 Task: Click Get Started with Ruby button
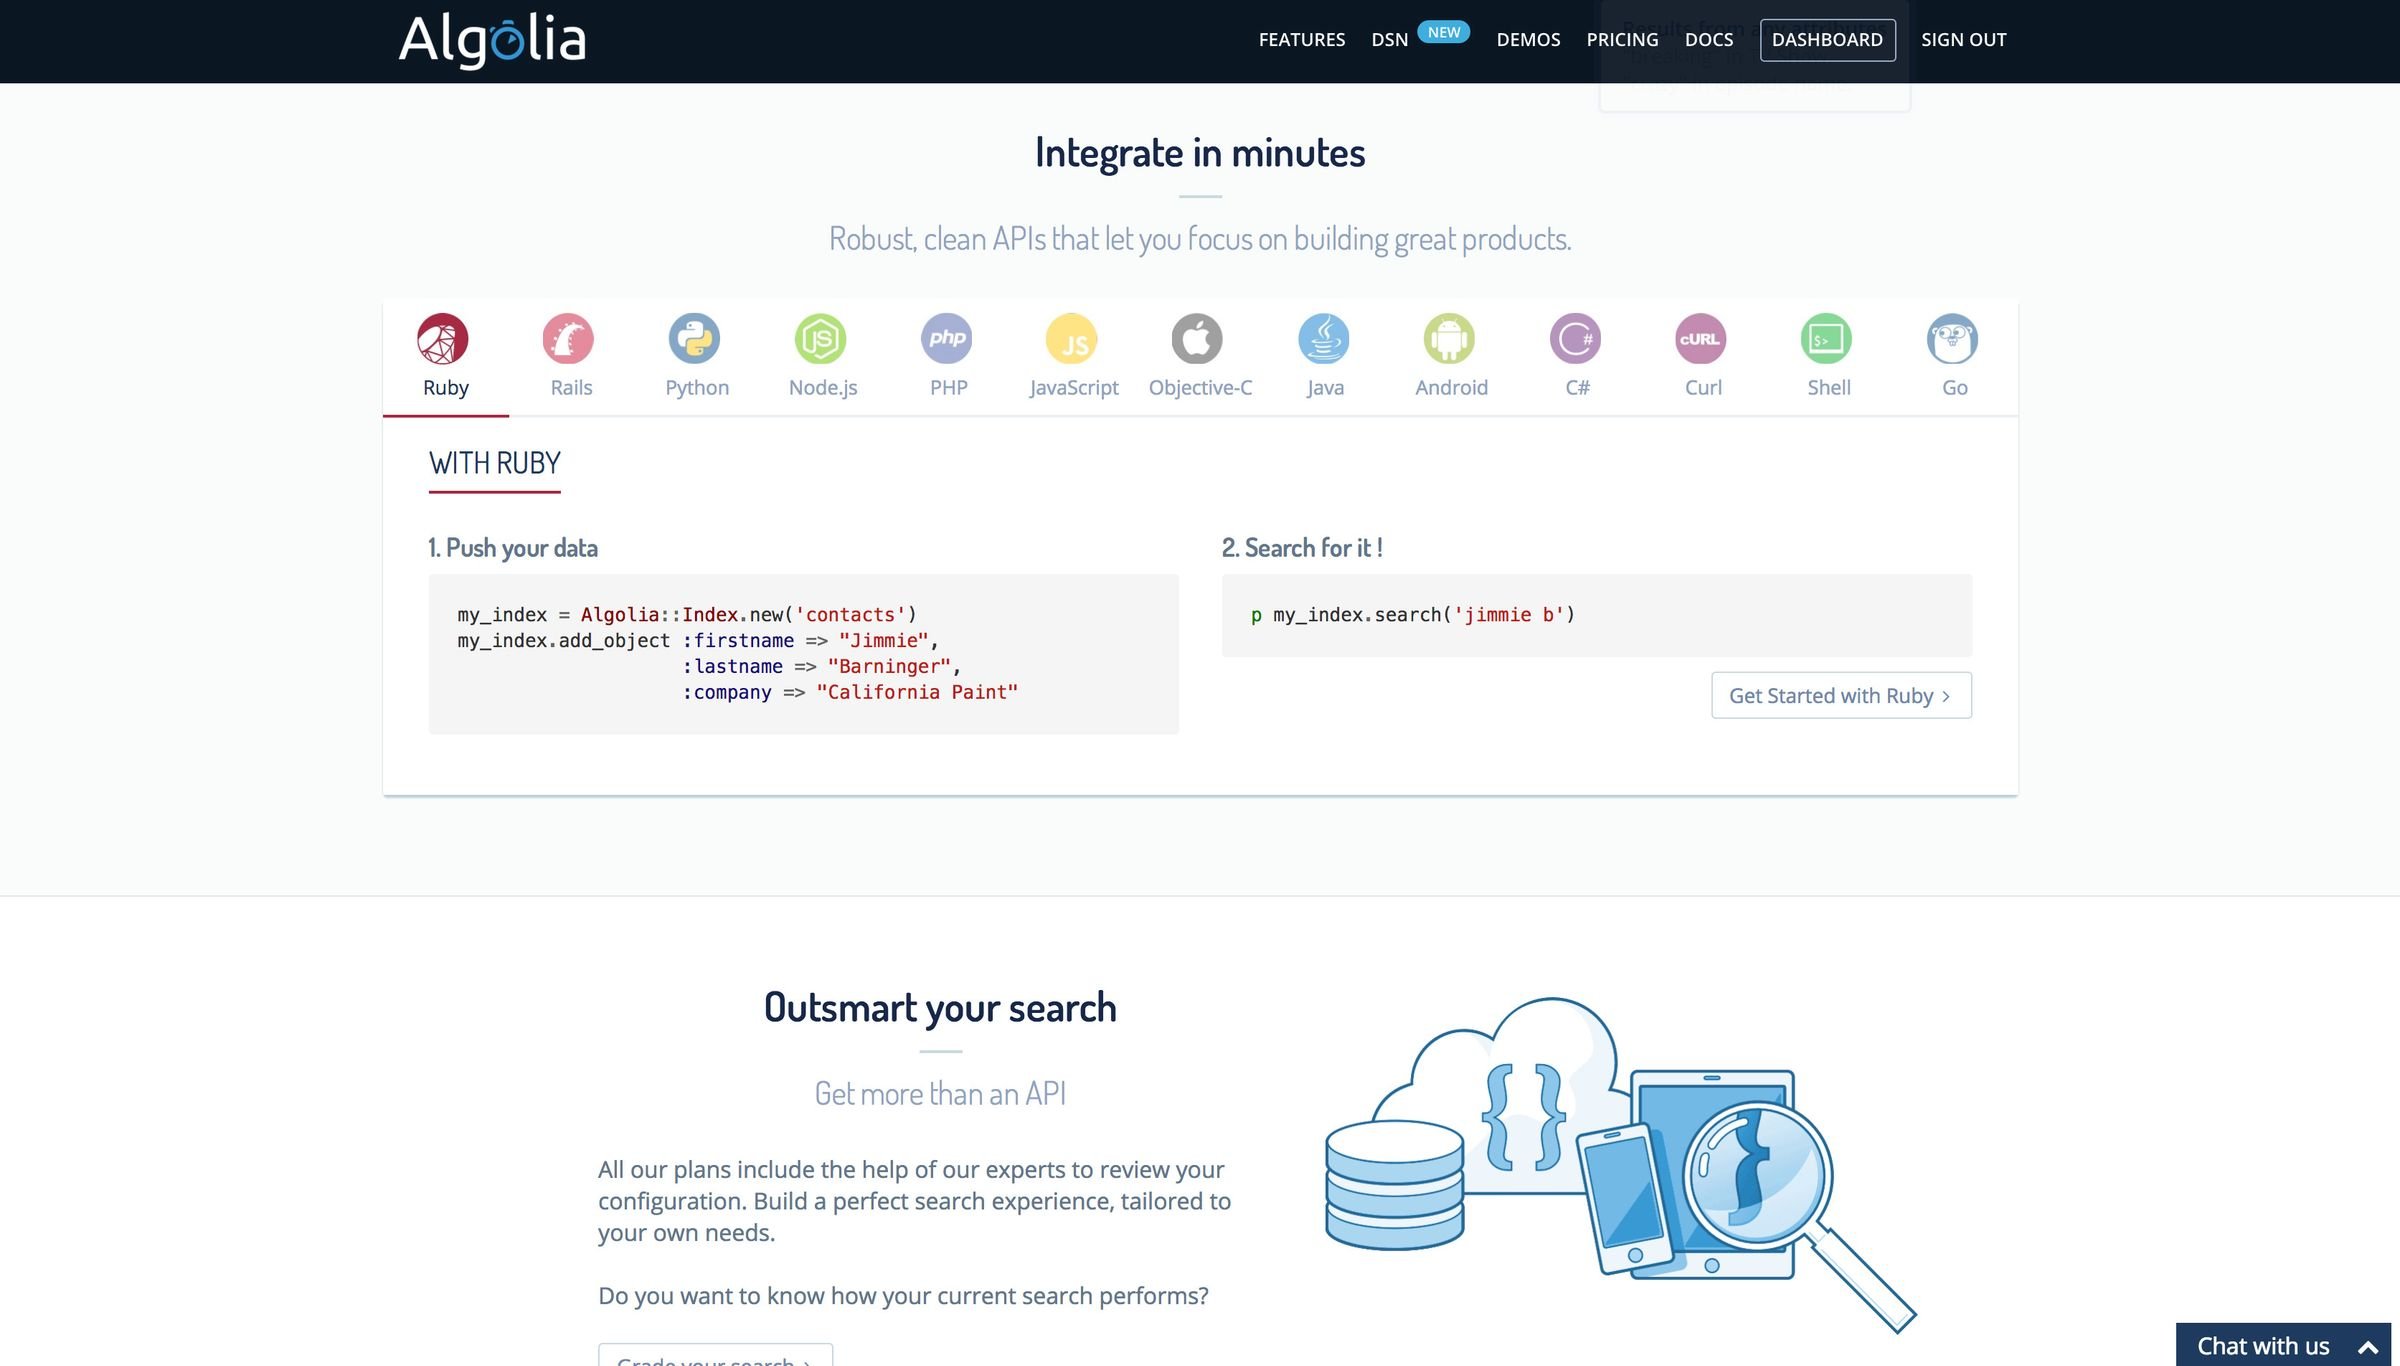(1841, 694)
